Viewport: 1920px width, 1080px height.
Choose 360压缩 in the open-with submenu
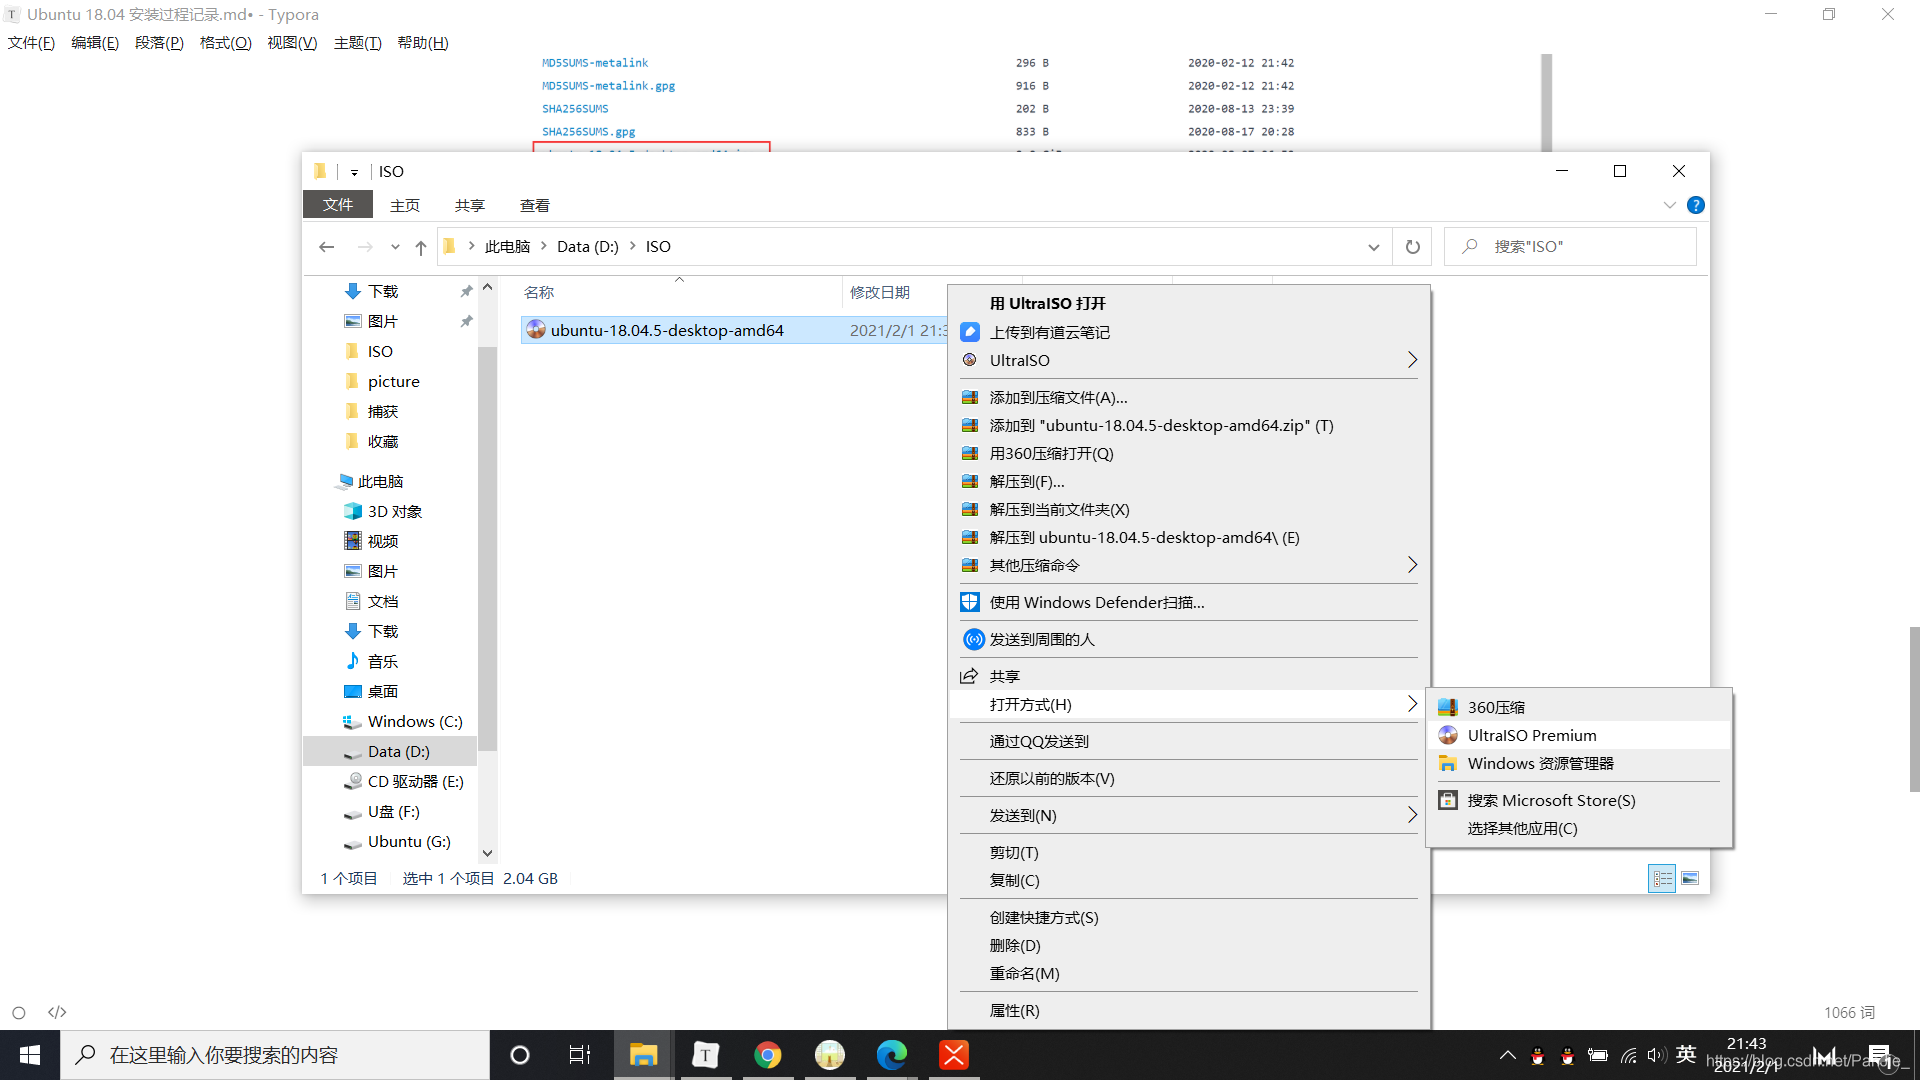[1578, 707]
